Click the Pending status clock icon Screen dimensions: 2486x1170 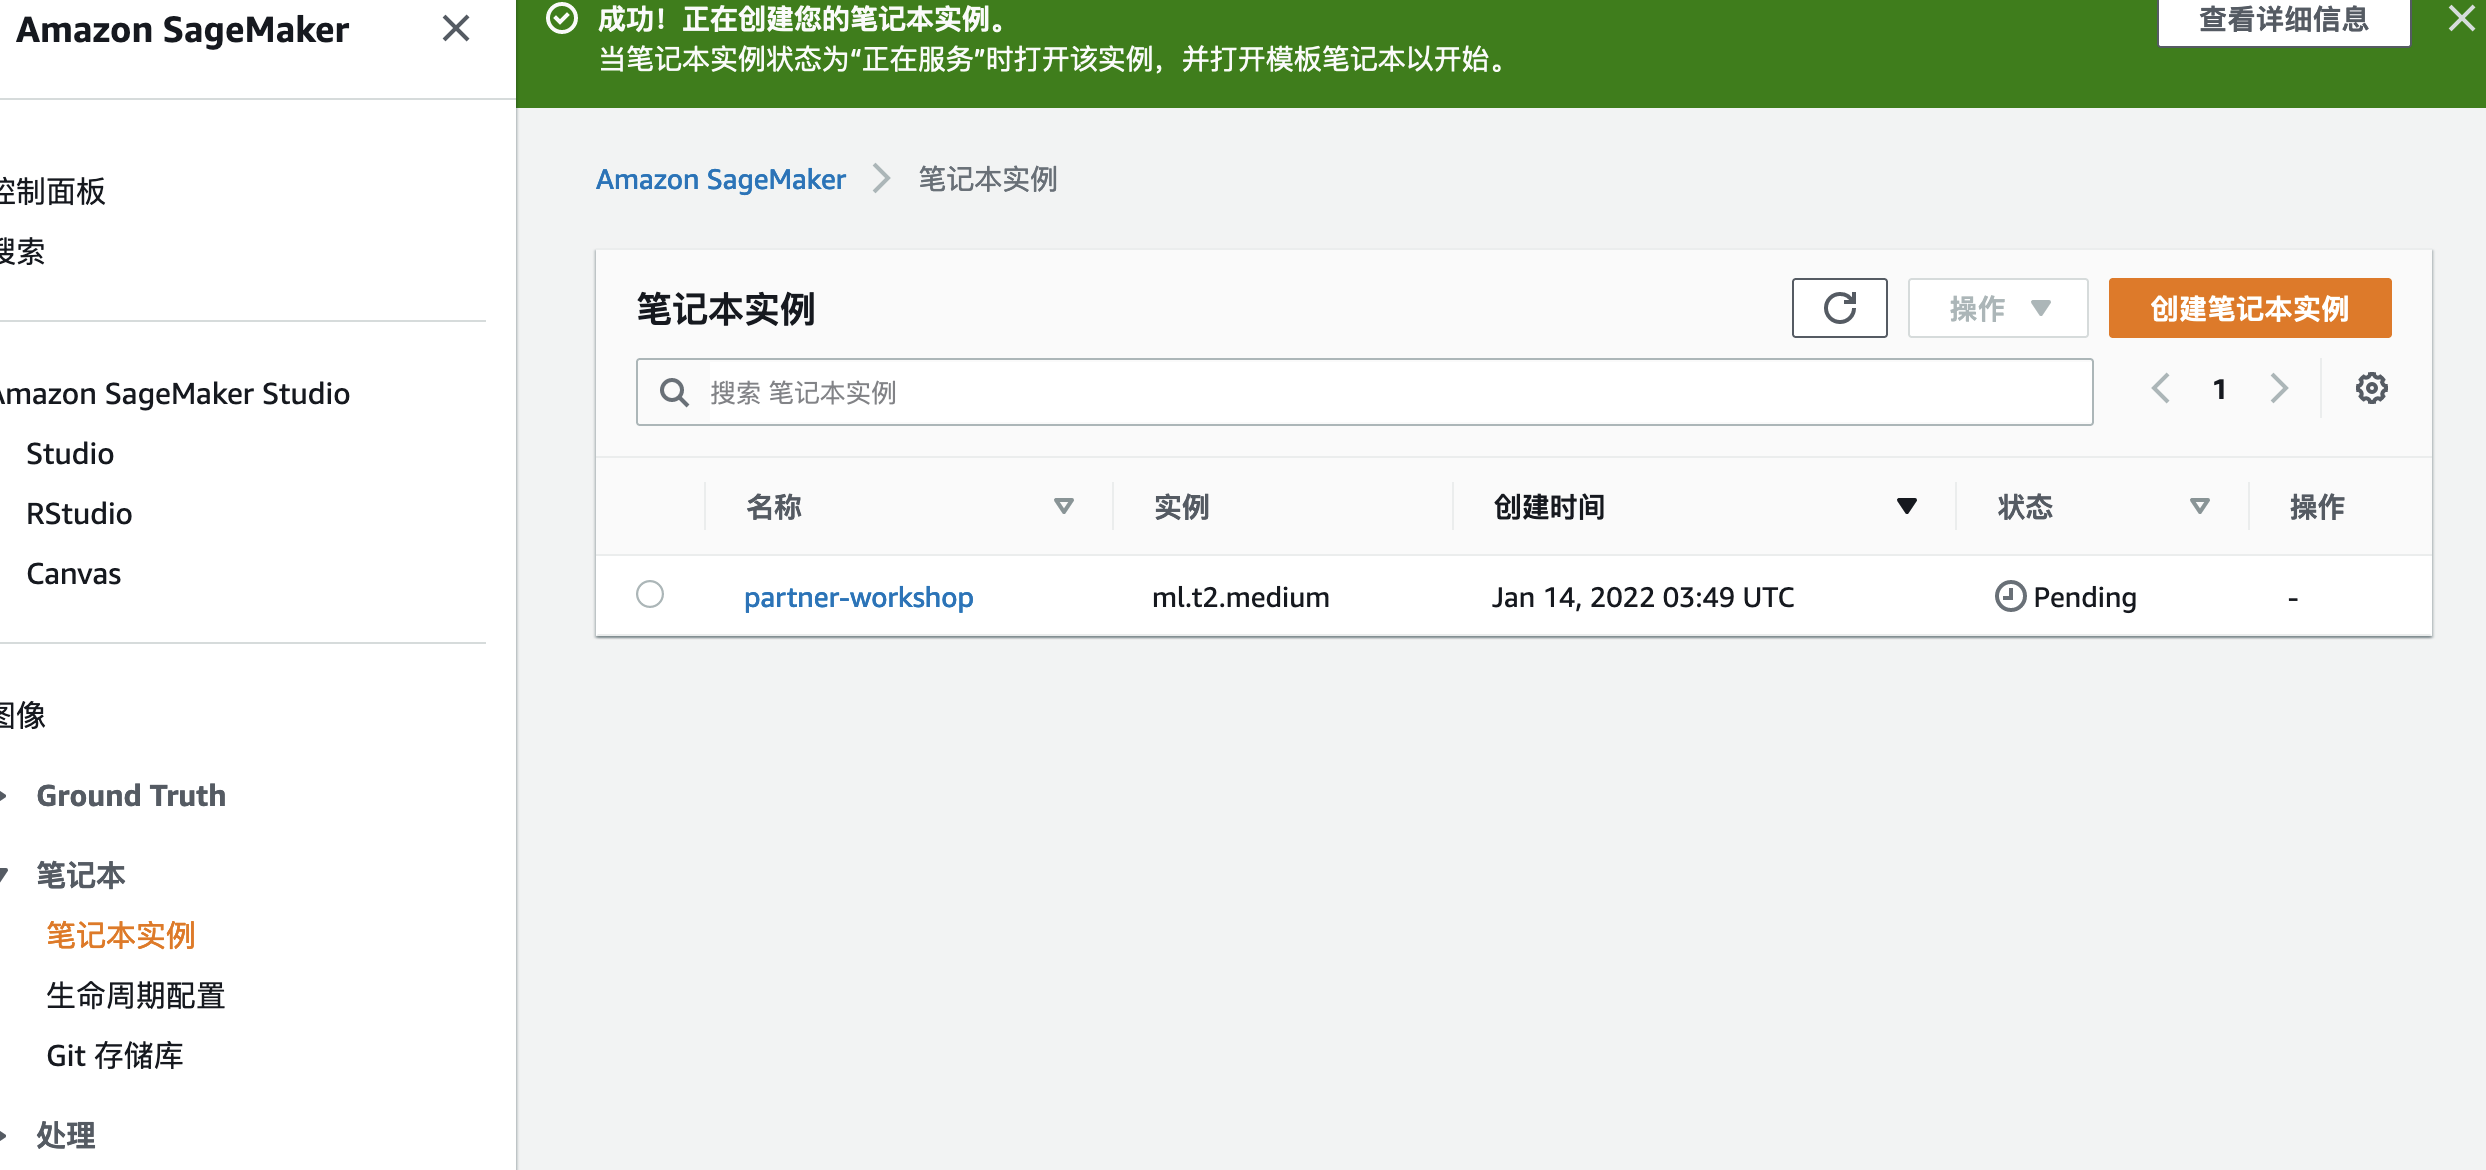point(2009,596)
